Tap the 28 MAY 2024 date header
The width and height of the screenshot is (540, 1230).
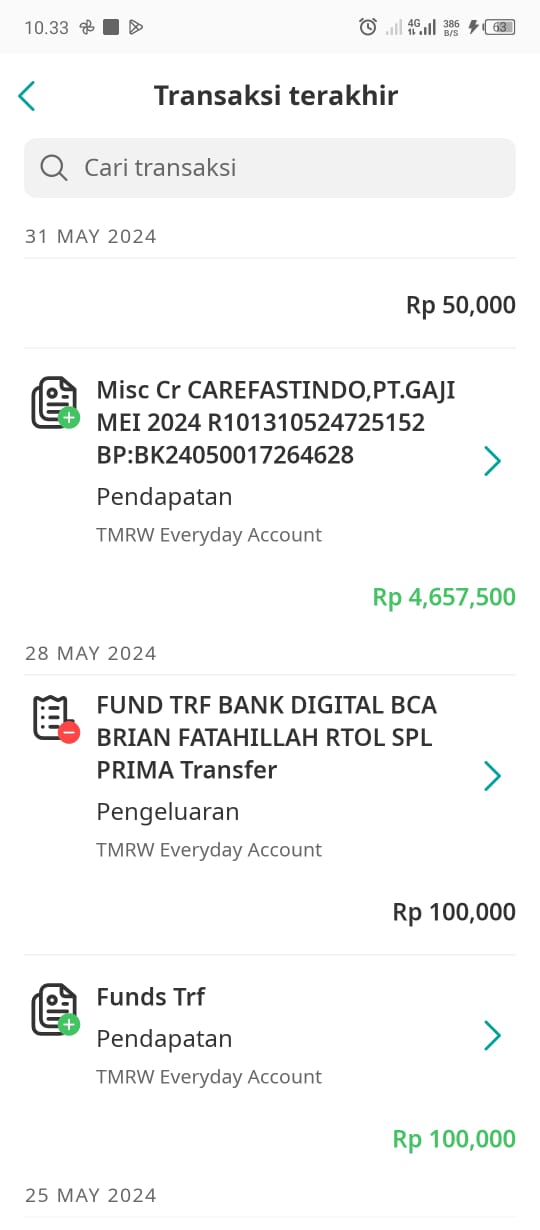[x=90, y=653]
